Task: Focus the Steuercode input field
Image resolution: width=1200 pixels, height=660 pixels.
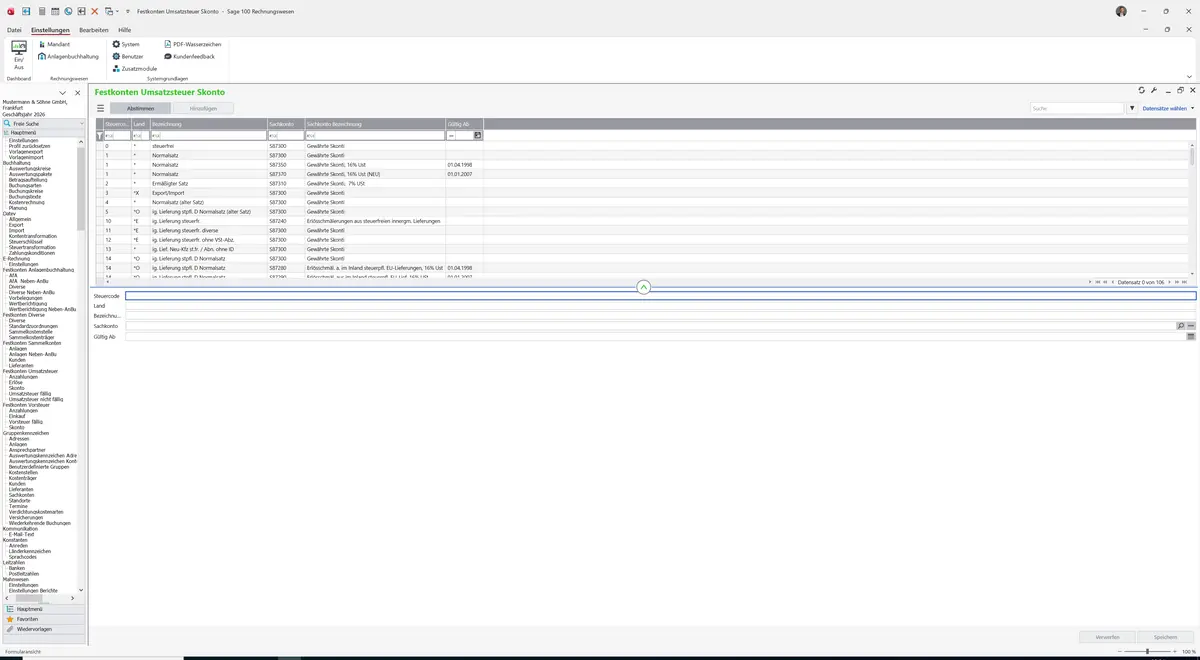Action: (660, 296)
